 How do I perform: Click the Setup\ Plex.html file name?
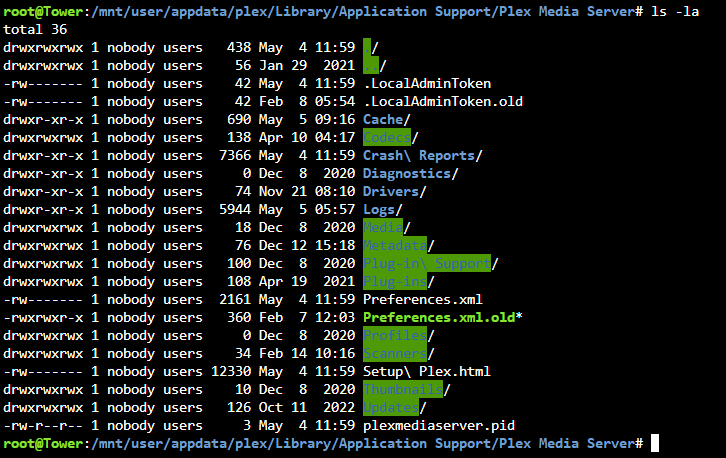coord(427,371)
